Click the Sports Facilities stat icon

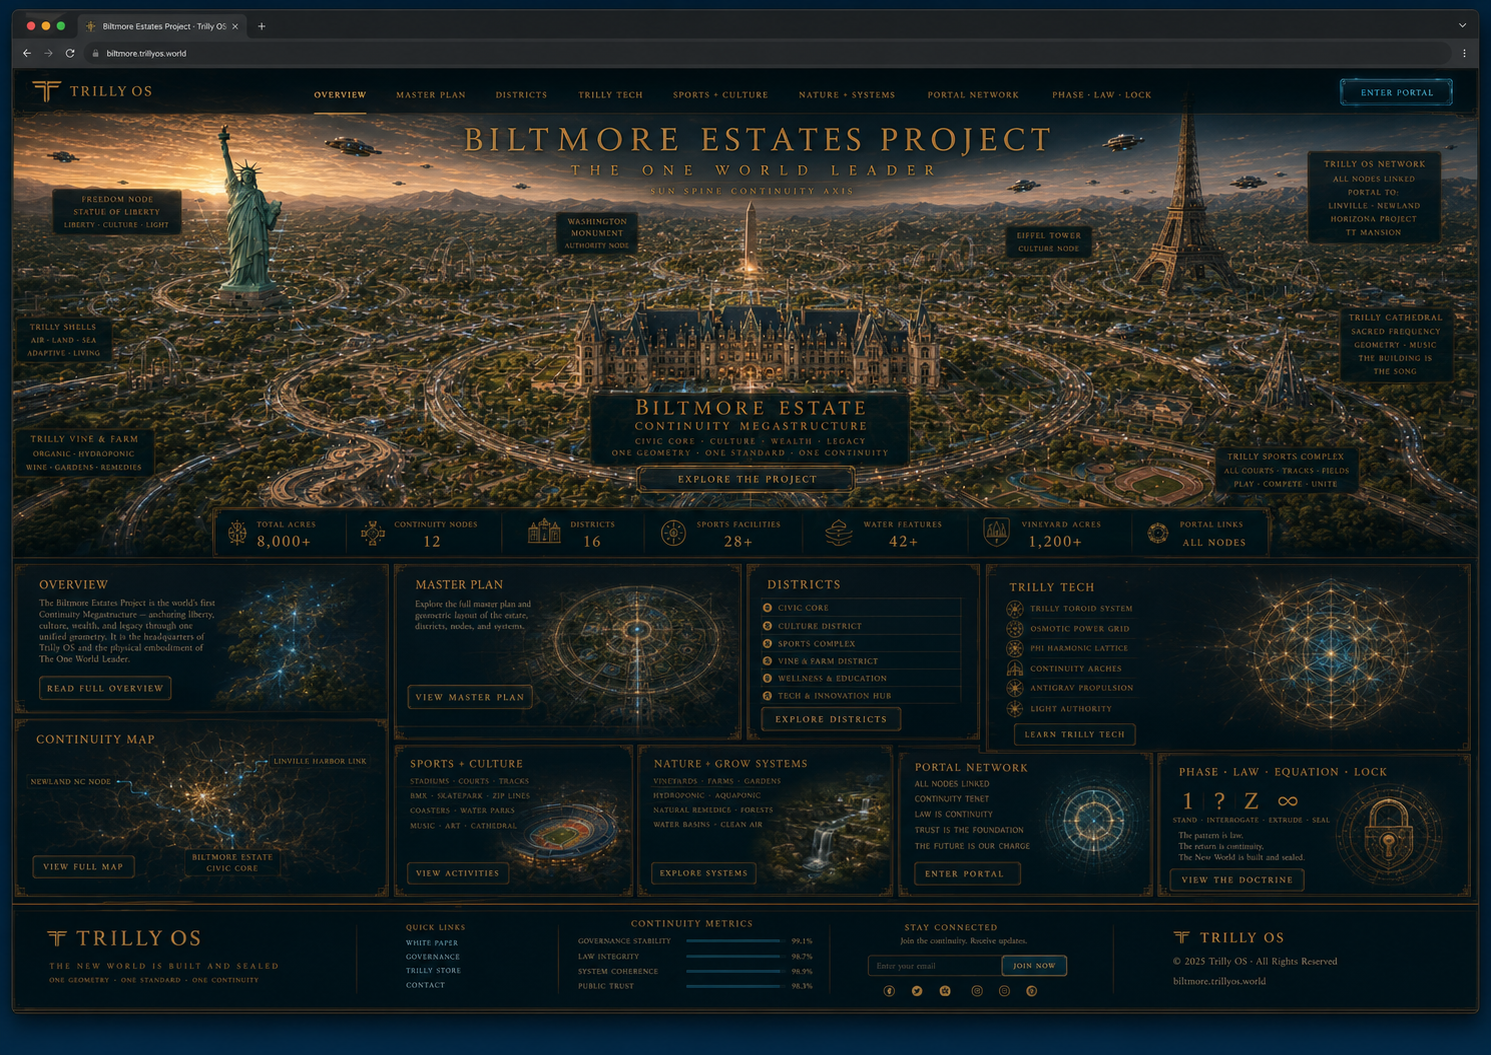coord(674,533)
